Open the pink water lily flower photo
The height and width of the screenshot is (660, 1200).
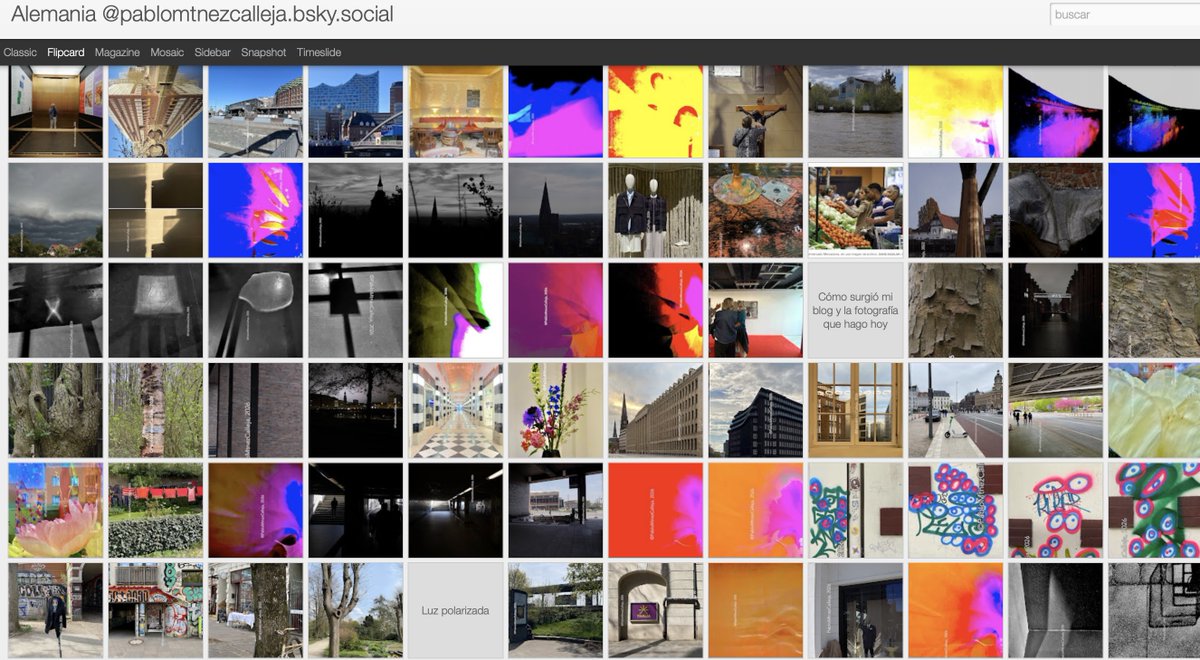pos(55,510)
